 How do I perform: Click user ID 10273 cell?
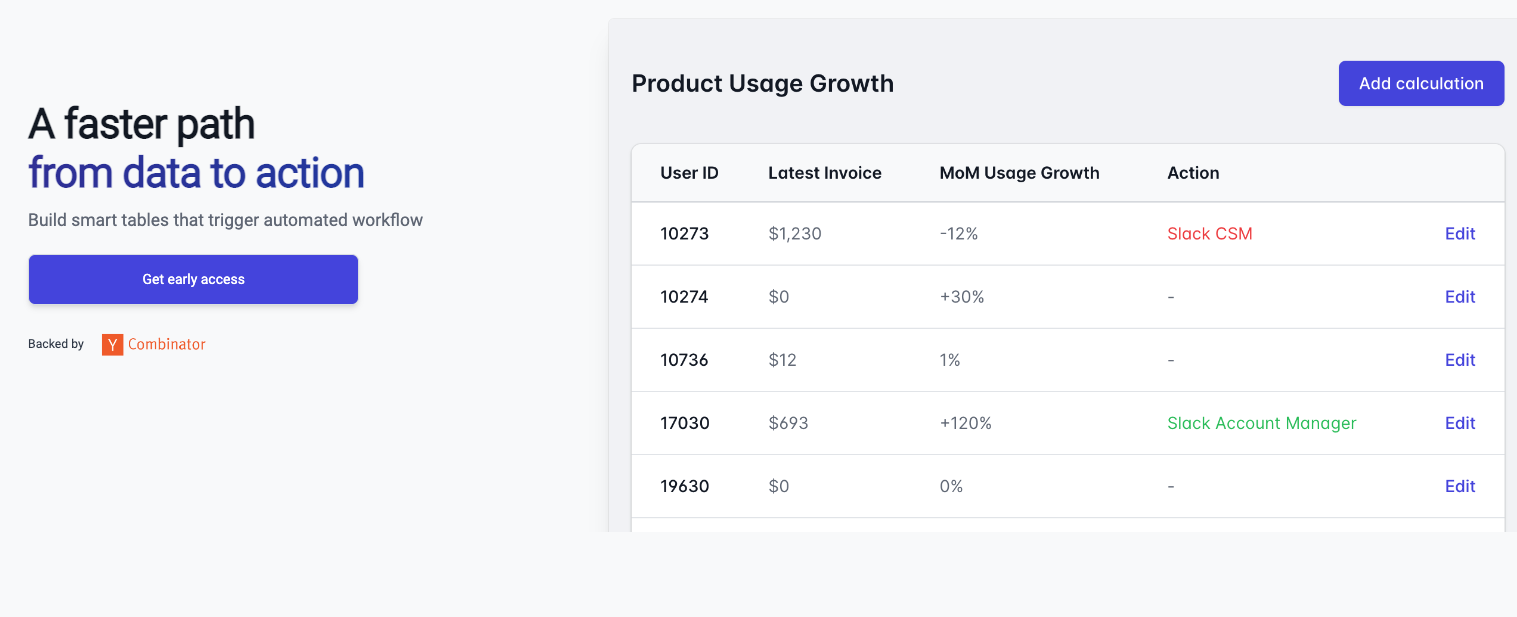(x=684, y=234)
